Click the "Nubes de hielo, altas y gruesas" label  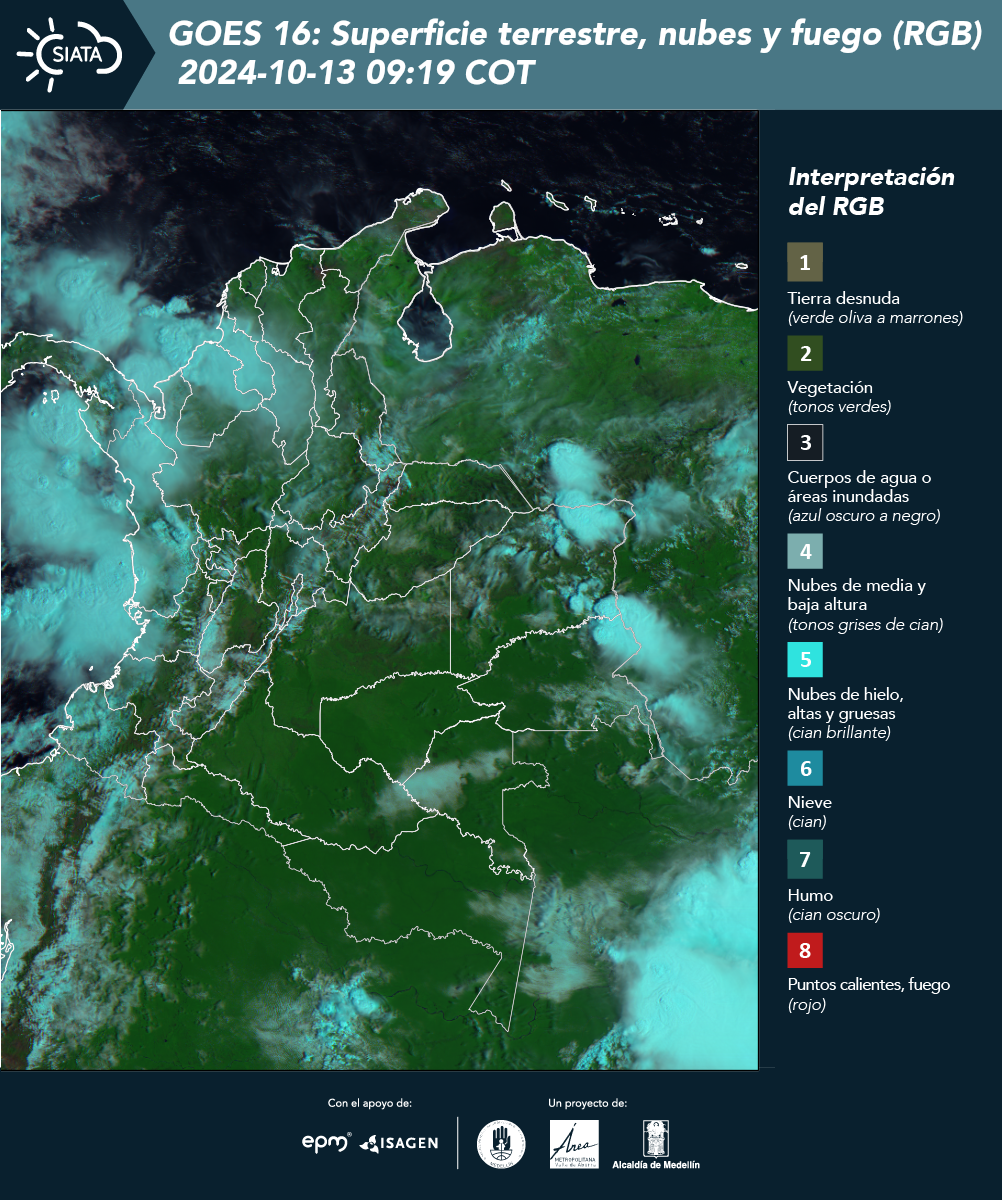[x=846, y=704]
